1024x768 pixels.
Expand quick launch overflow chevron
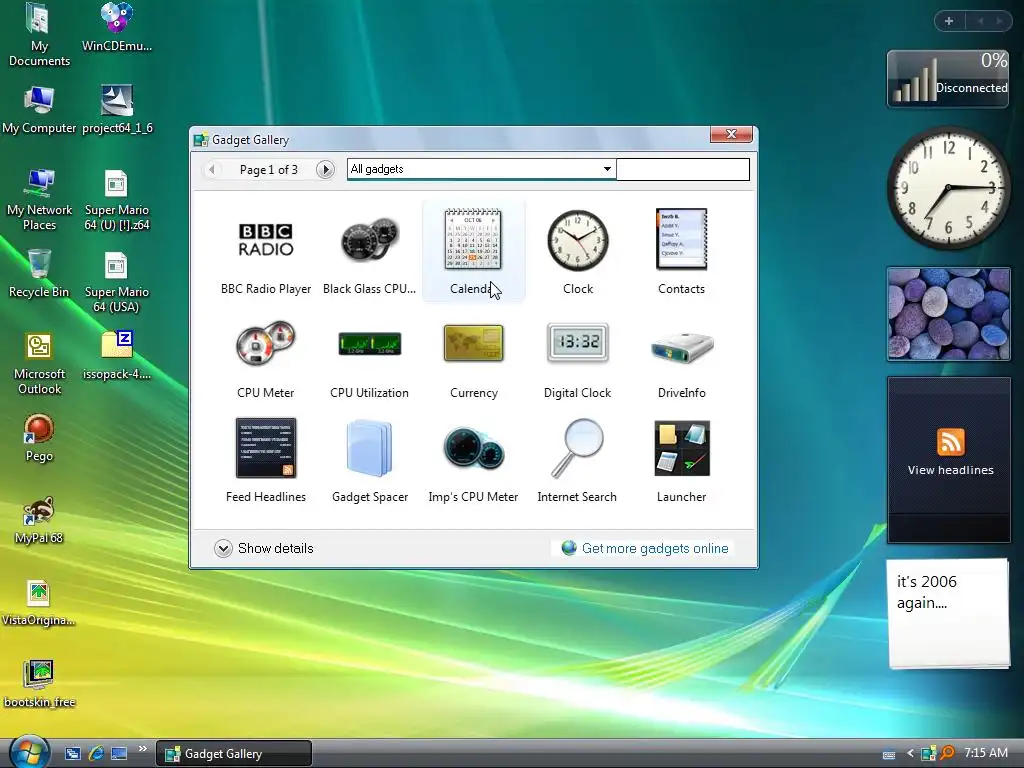coord(142,748)
